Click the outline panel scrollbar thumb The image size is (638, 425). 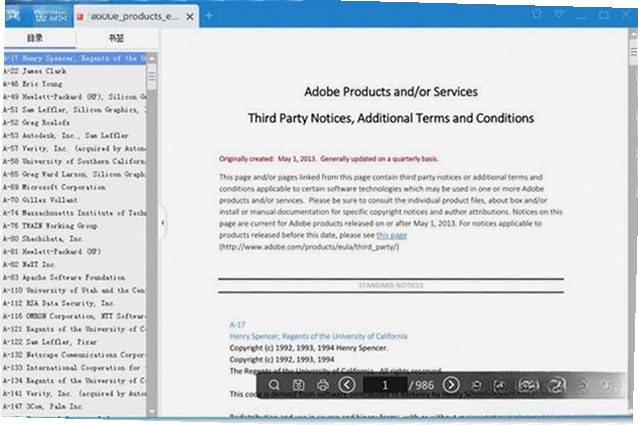[152, 77]
